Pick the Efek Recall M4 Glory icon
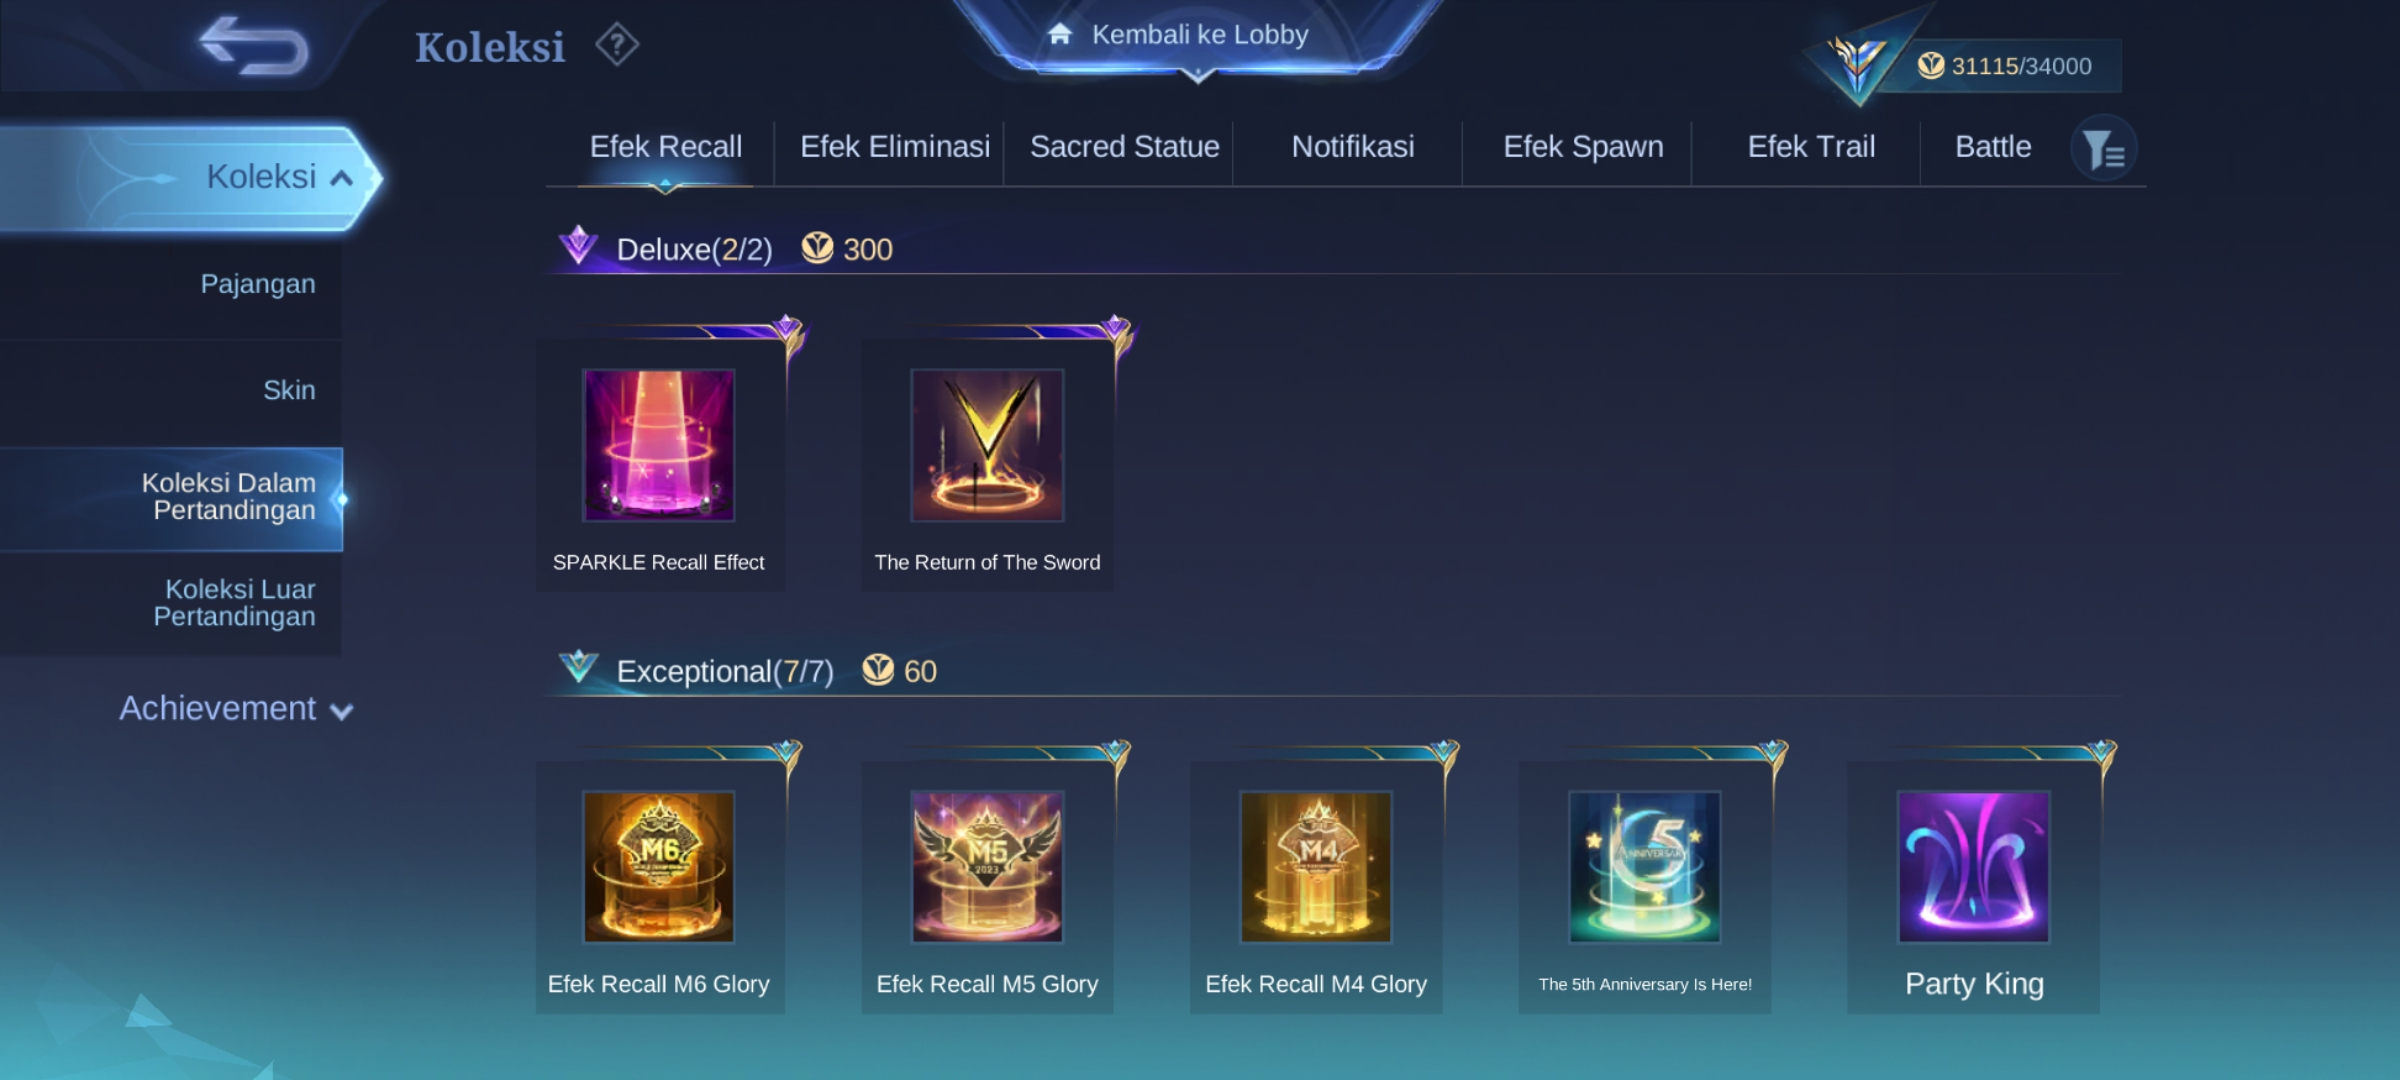This screenshot has height=1080, width=2400. 1316,867
